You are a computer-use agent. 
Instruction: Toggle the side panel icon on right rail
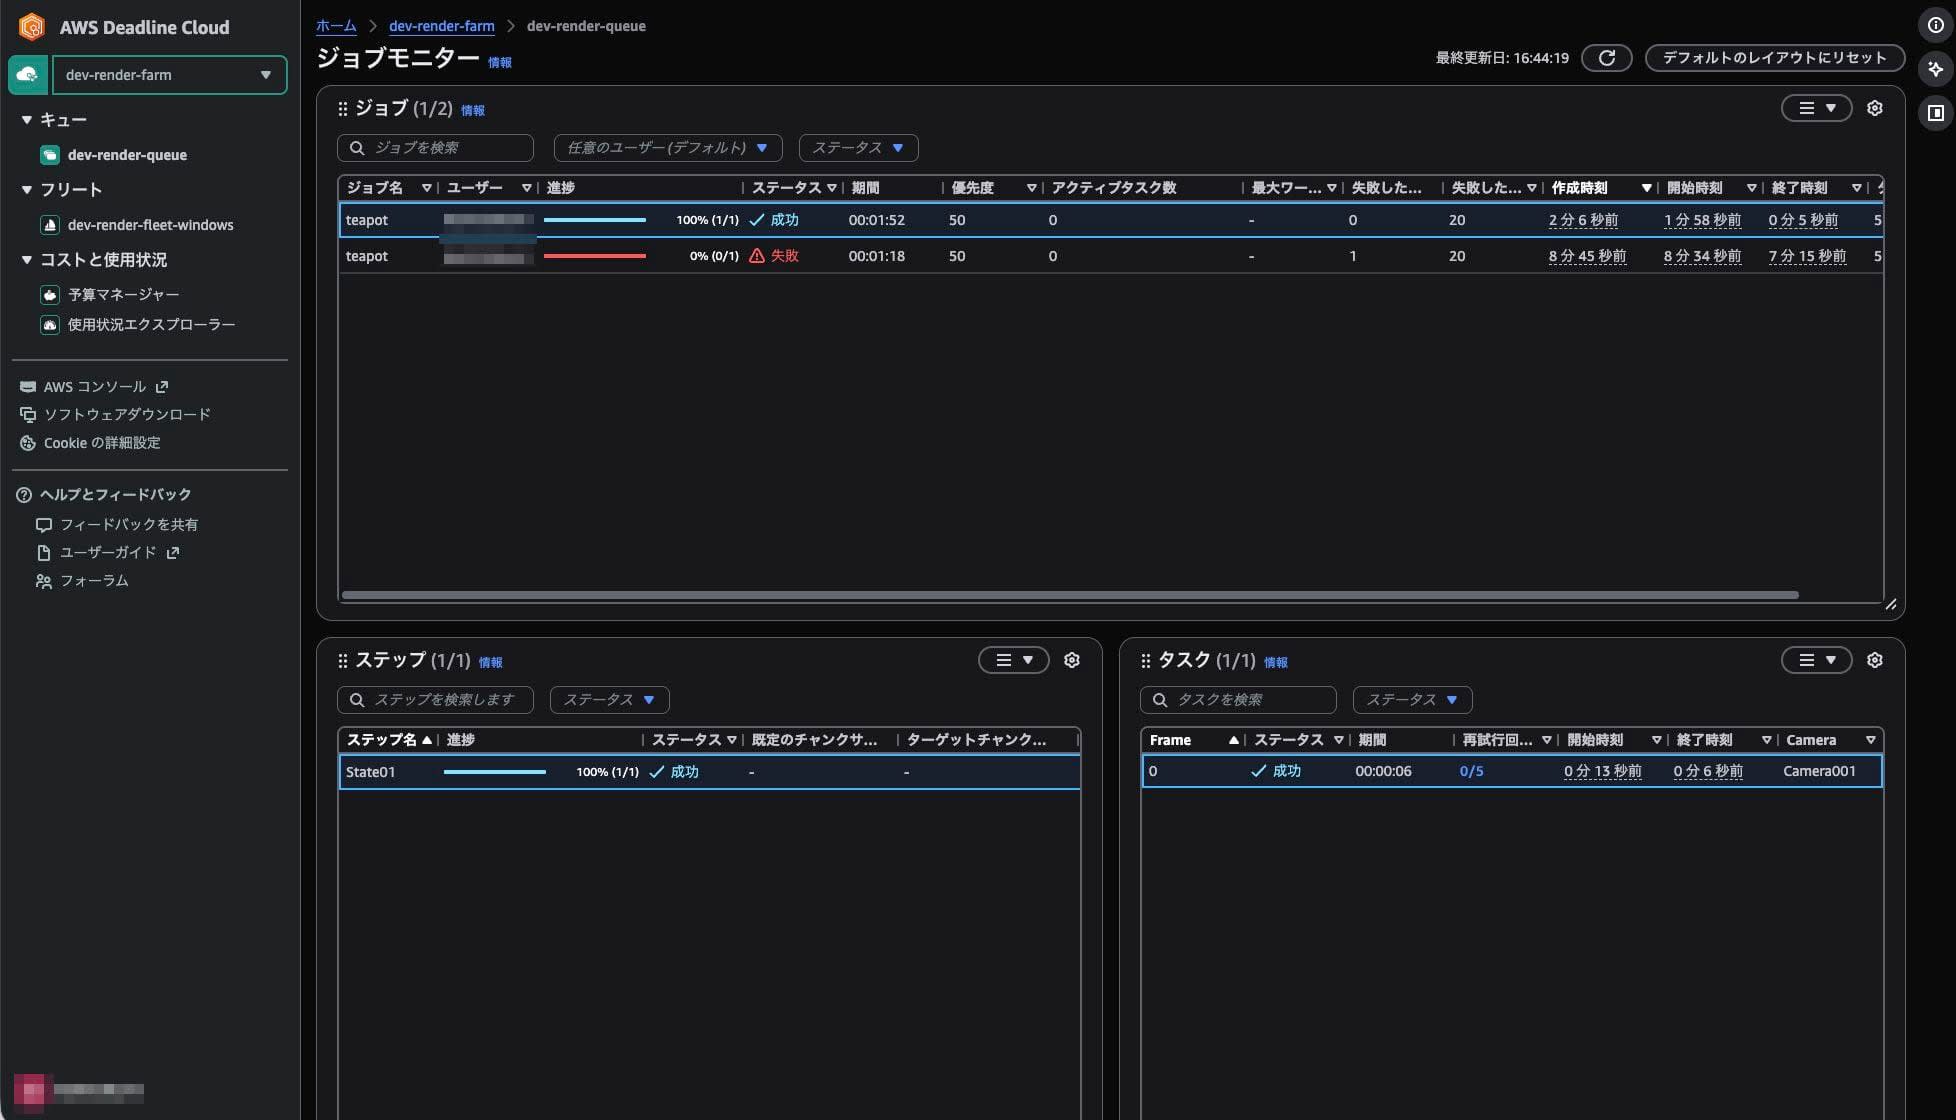click(x=1936, y=113)
